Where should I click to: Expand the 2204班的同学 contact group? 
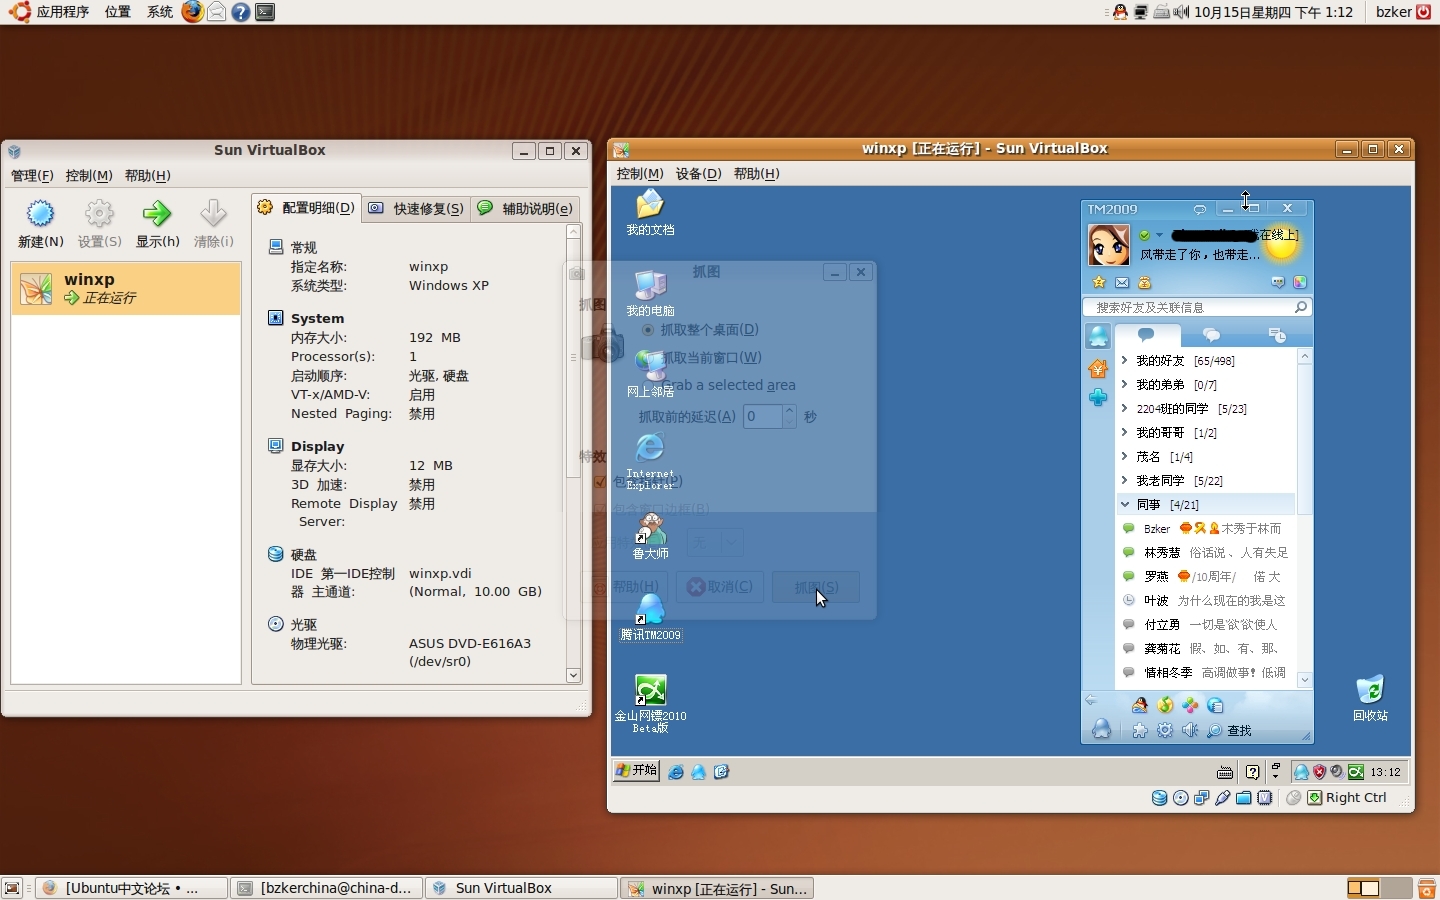coord(1126,409)
